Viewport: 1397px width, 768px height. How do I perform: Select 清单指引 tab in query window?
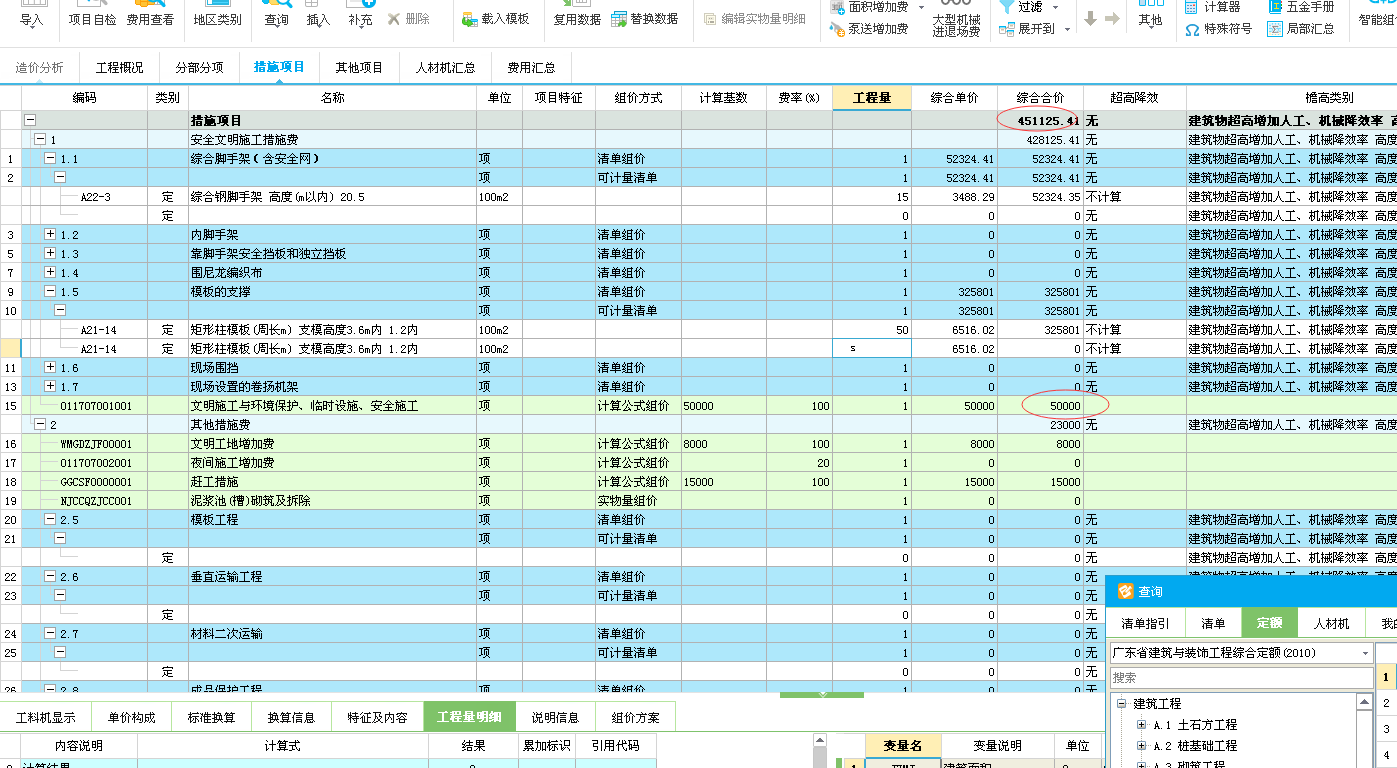1145,623
